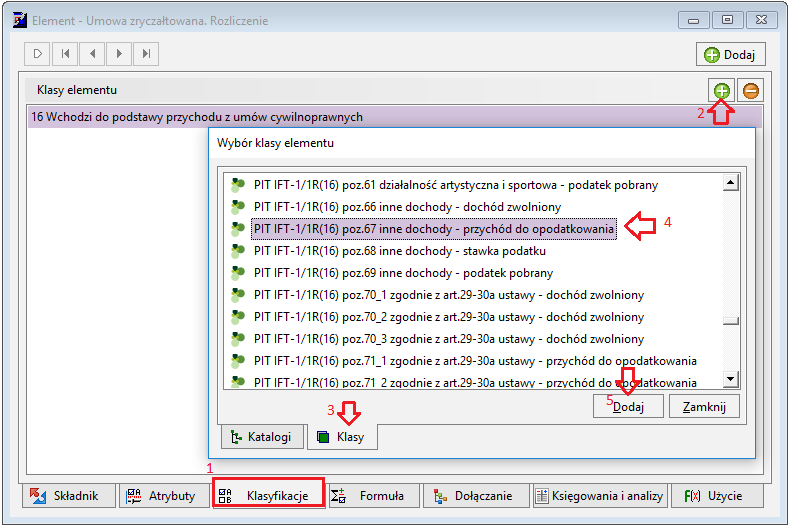Screen dimensions: 792x527
Task: Click the new record toolbar icon
Action: 38,54
